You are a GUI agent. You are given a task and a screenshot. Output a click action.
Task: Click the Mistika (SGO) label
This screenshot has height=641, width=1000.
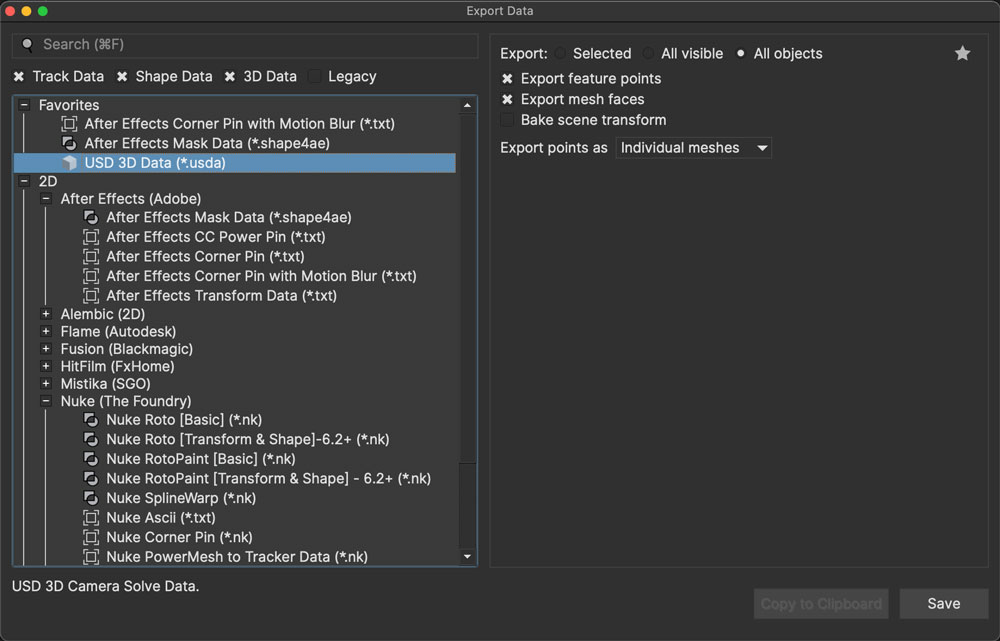(105, 383)
